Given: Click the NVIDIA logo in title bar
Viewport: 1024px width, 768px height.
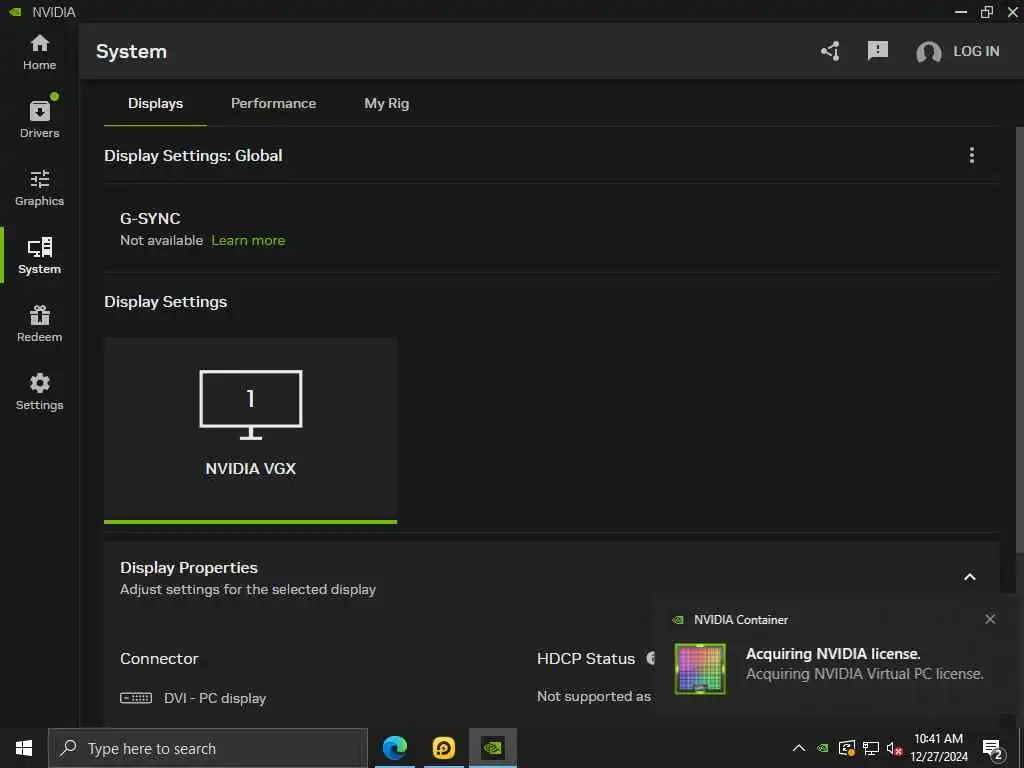Looking at the screenshot, I should [x=15, y=12].
